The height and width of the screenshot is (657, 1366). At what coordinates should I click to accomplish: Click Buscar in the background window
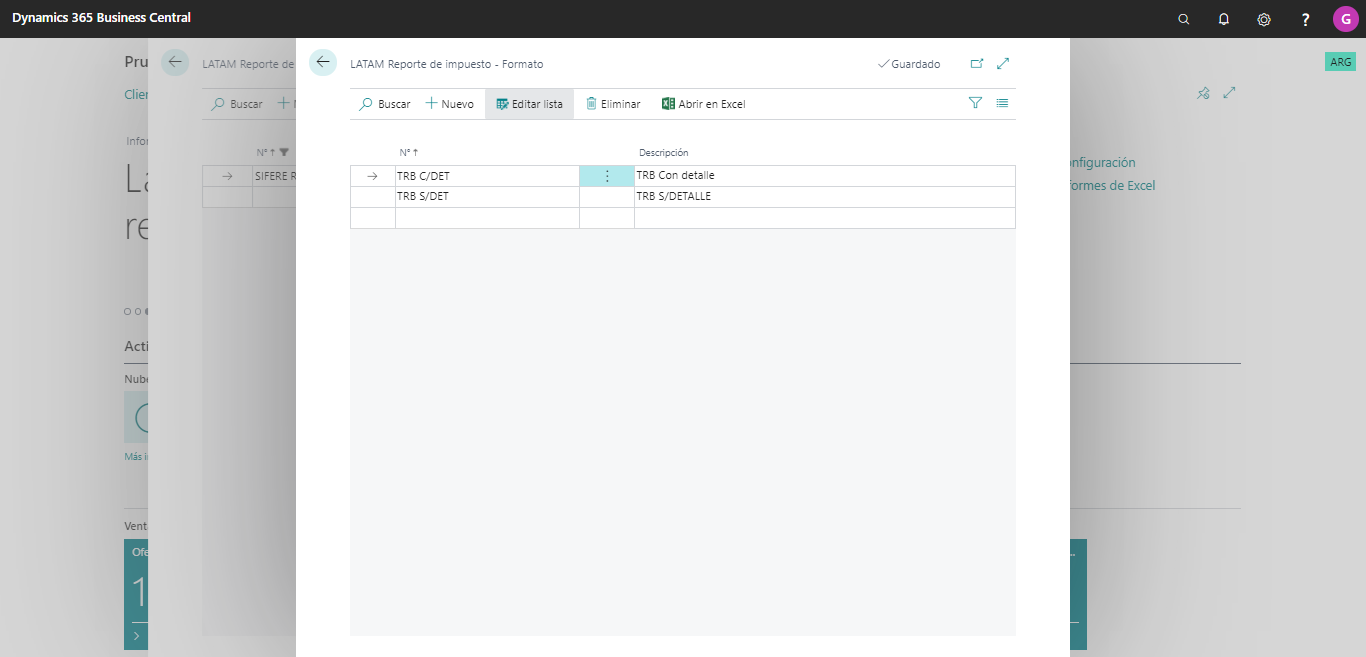pyautogui.click(x=237, y=104)
